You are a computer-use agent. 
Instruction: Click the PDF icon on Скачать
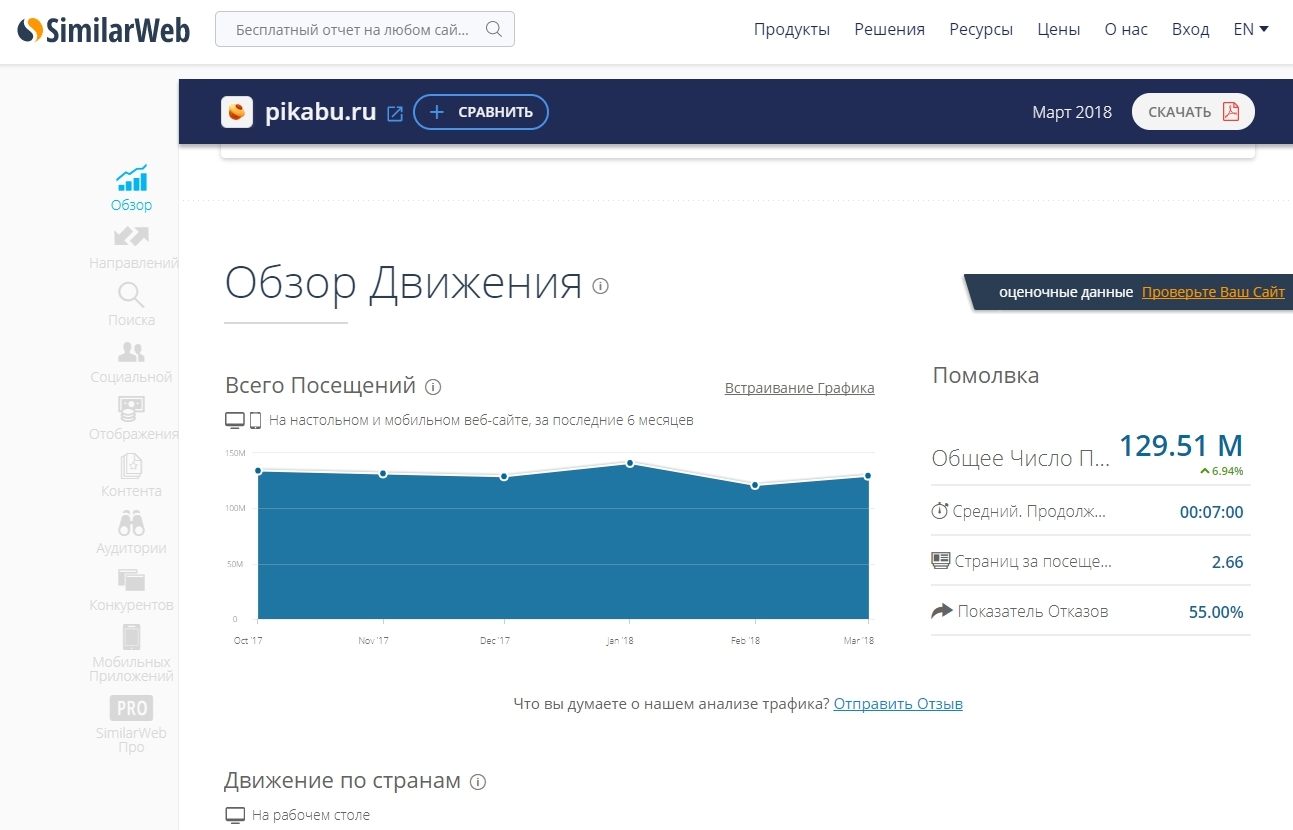point(1231,111)
